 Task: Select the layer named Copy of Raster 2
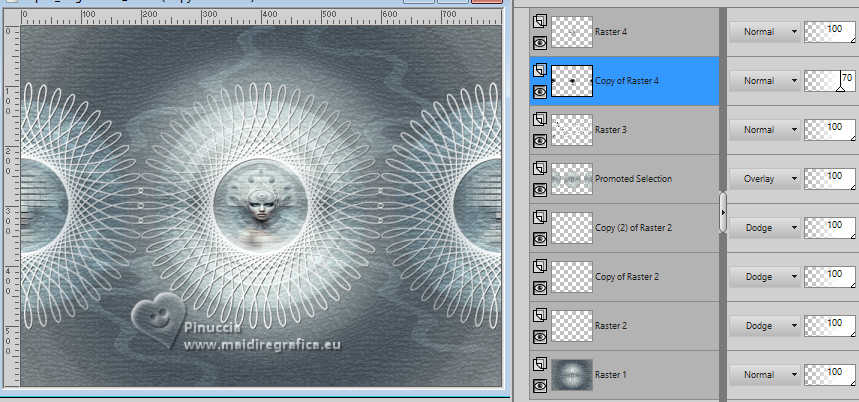point(627,277)
